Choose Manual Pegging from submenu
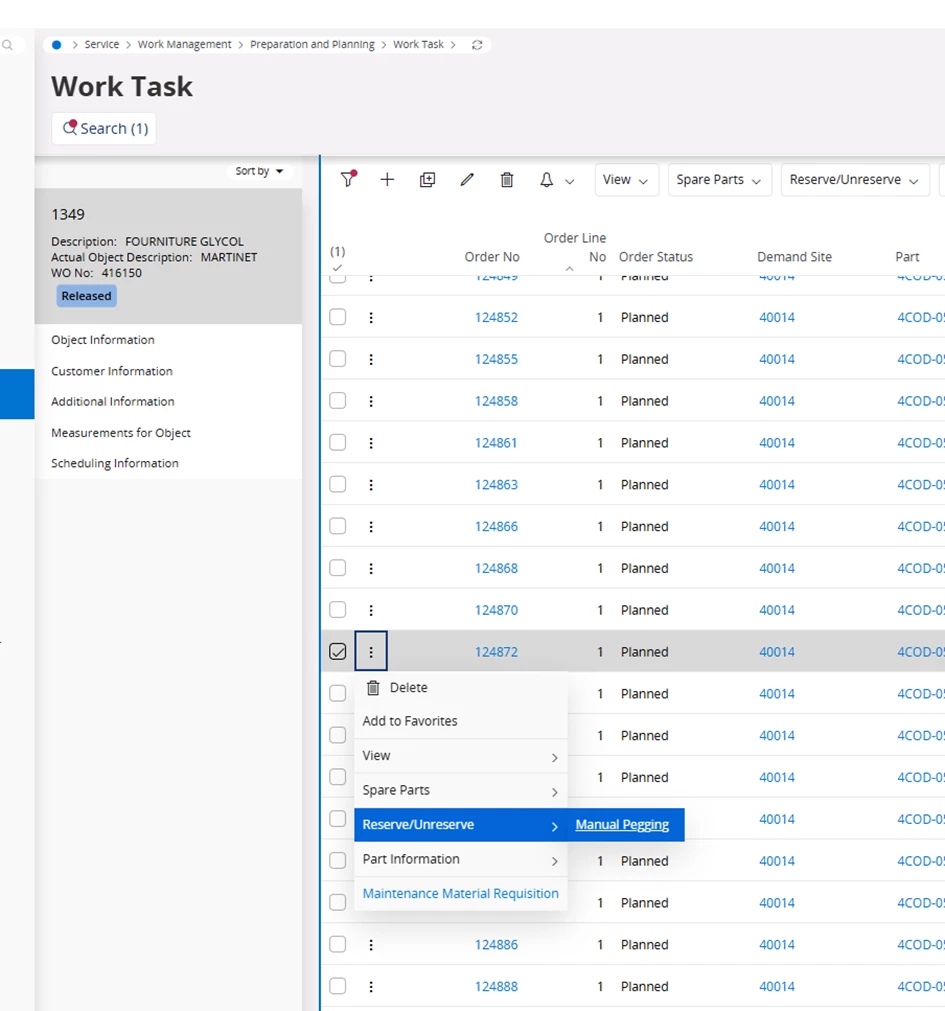Image resolution: width=945 pixels, height=1011 pixels. click(x=622, y=825)
